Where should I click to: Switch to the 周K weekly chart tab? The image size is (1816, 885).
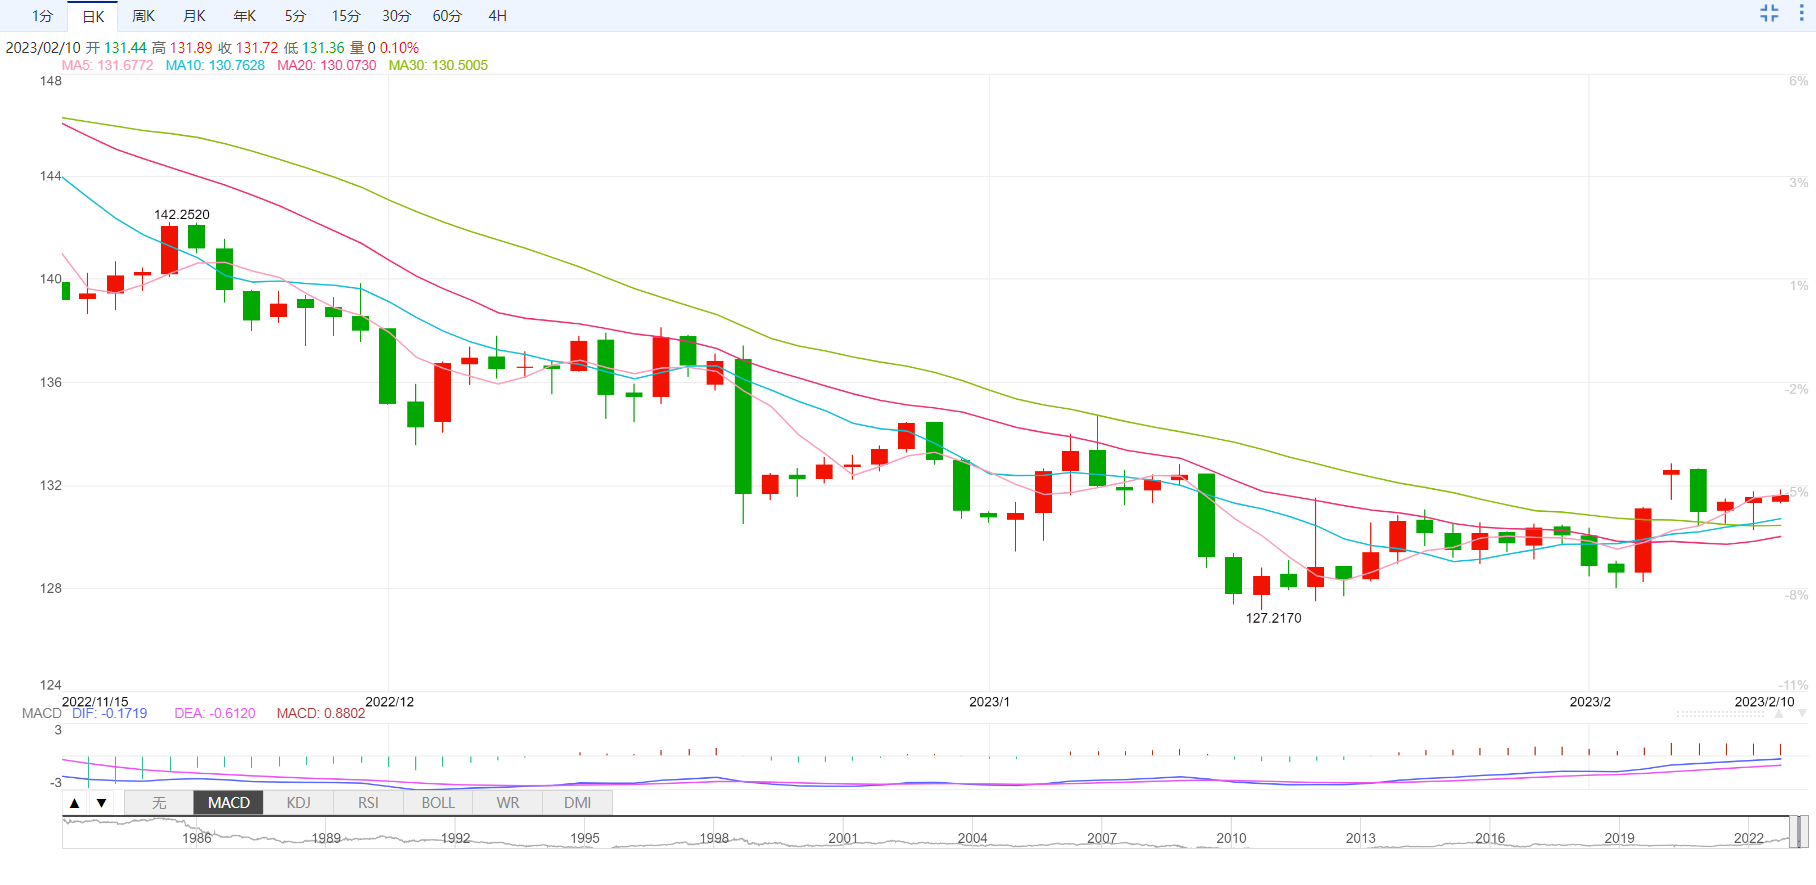pos(143,16)
